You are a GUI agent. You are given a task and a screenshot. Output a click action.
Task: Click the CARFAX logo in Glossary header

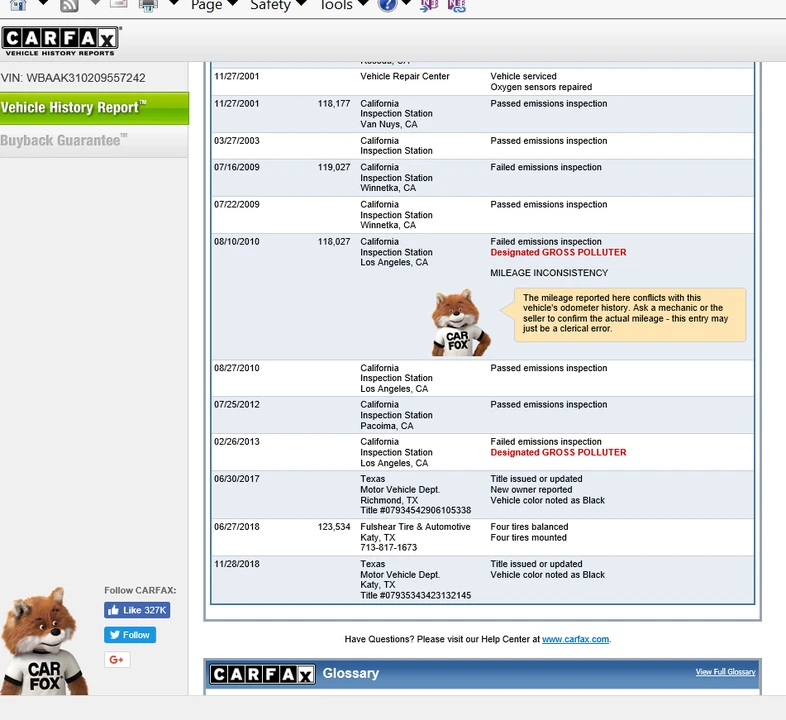click(x=263, y=674)
